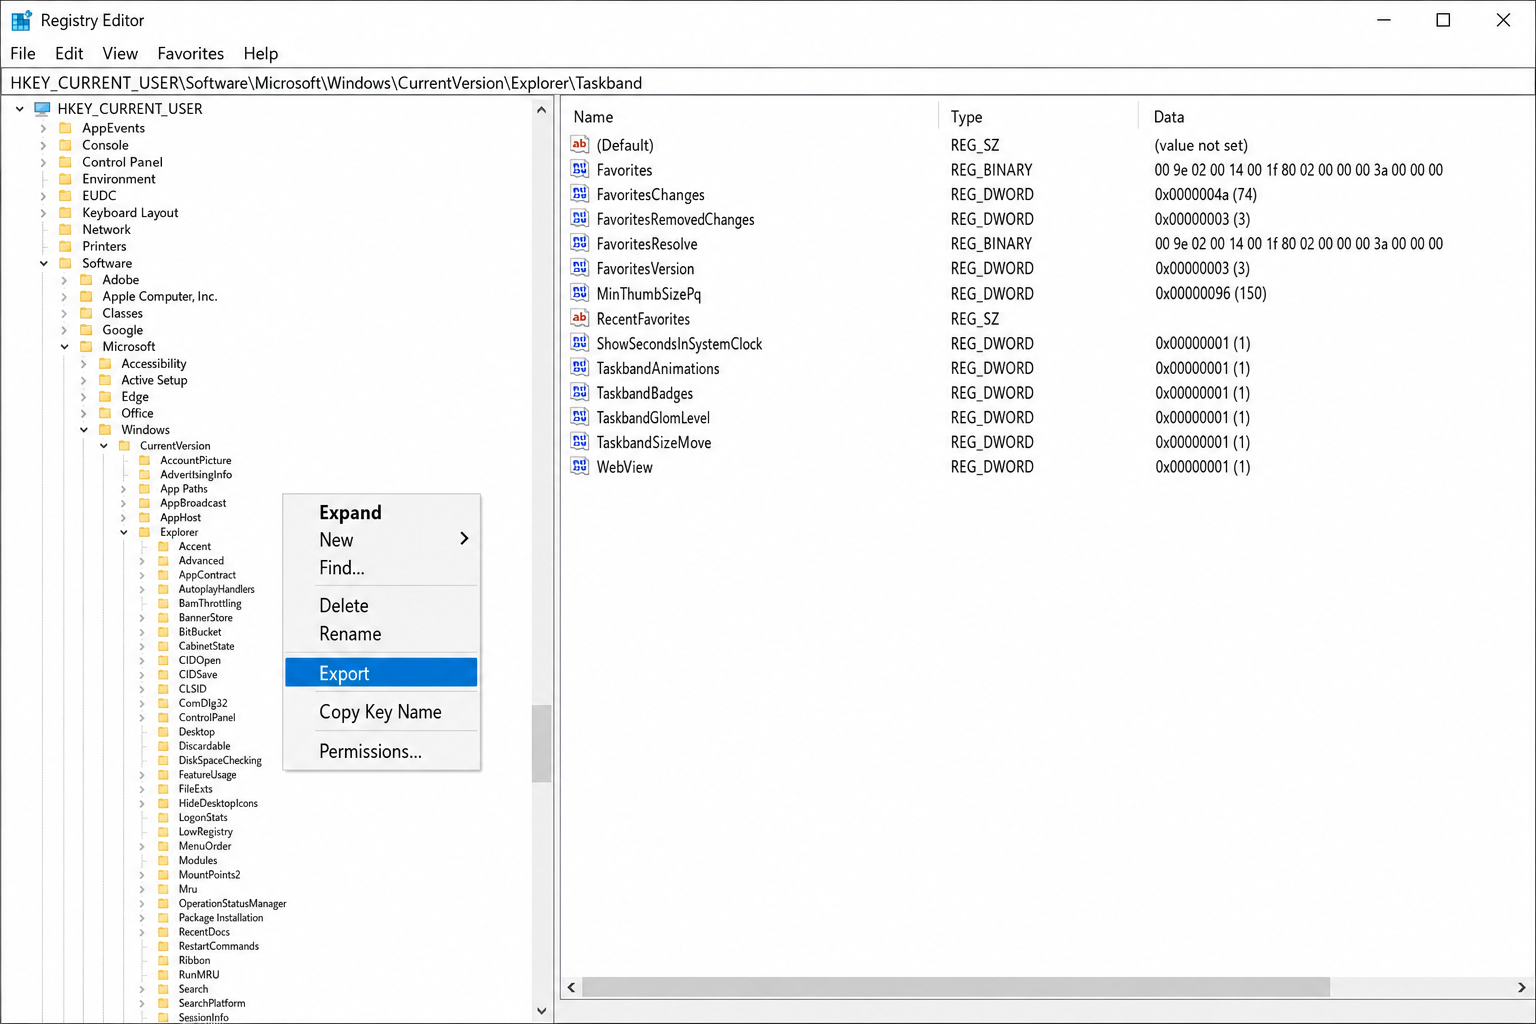Collapse the Software key
Viewport: 1536px width, 1024px height.
(44, 263)
